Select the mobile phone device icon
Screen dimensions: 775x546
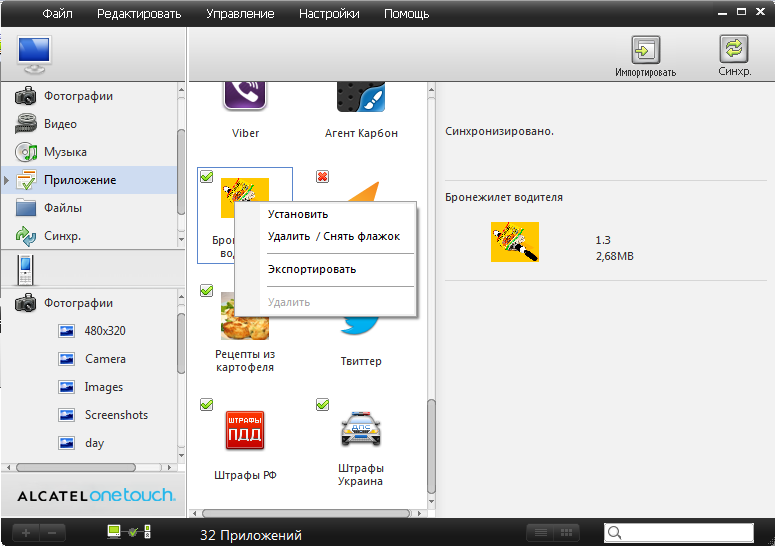pos(26,269)
